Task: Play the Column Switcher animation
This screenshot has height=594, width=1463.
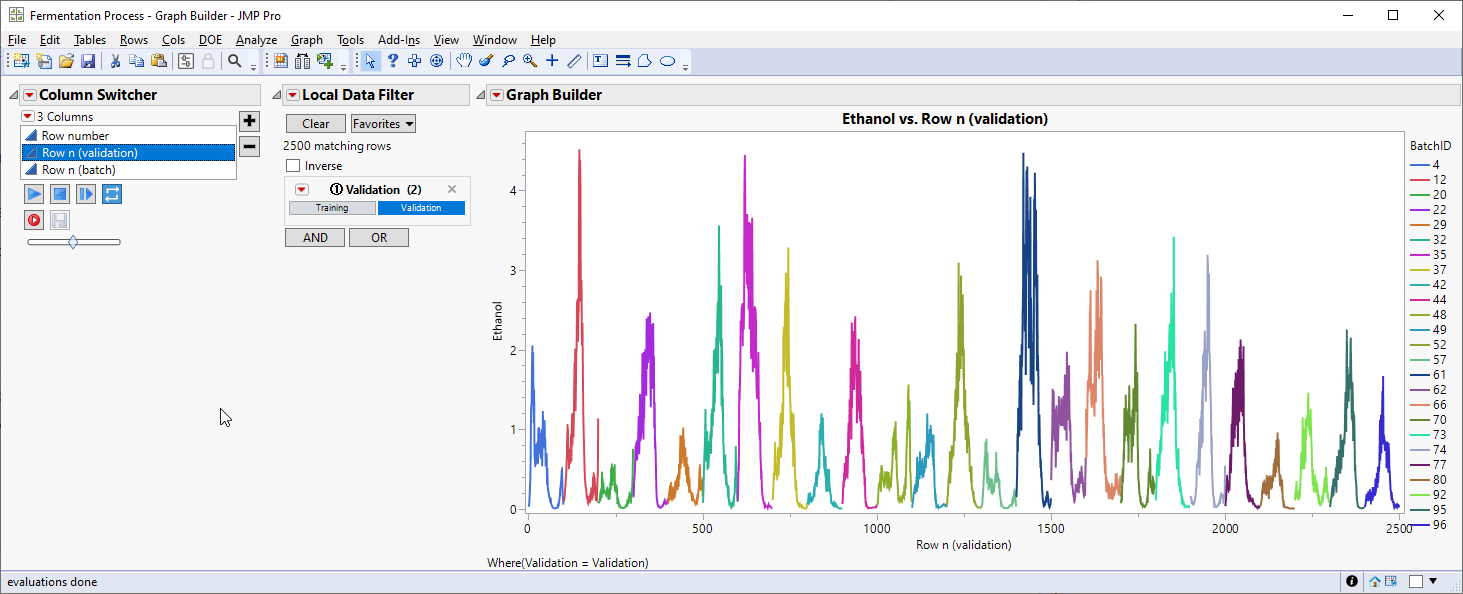Action: [x=34, y=194]
